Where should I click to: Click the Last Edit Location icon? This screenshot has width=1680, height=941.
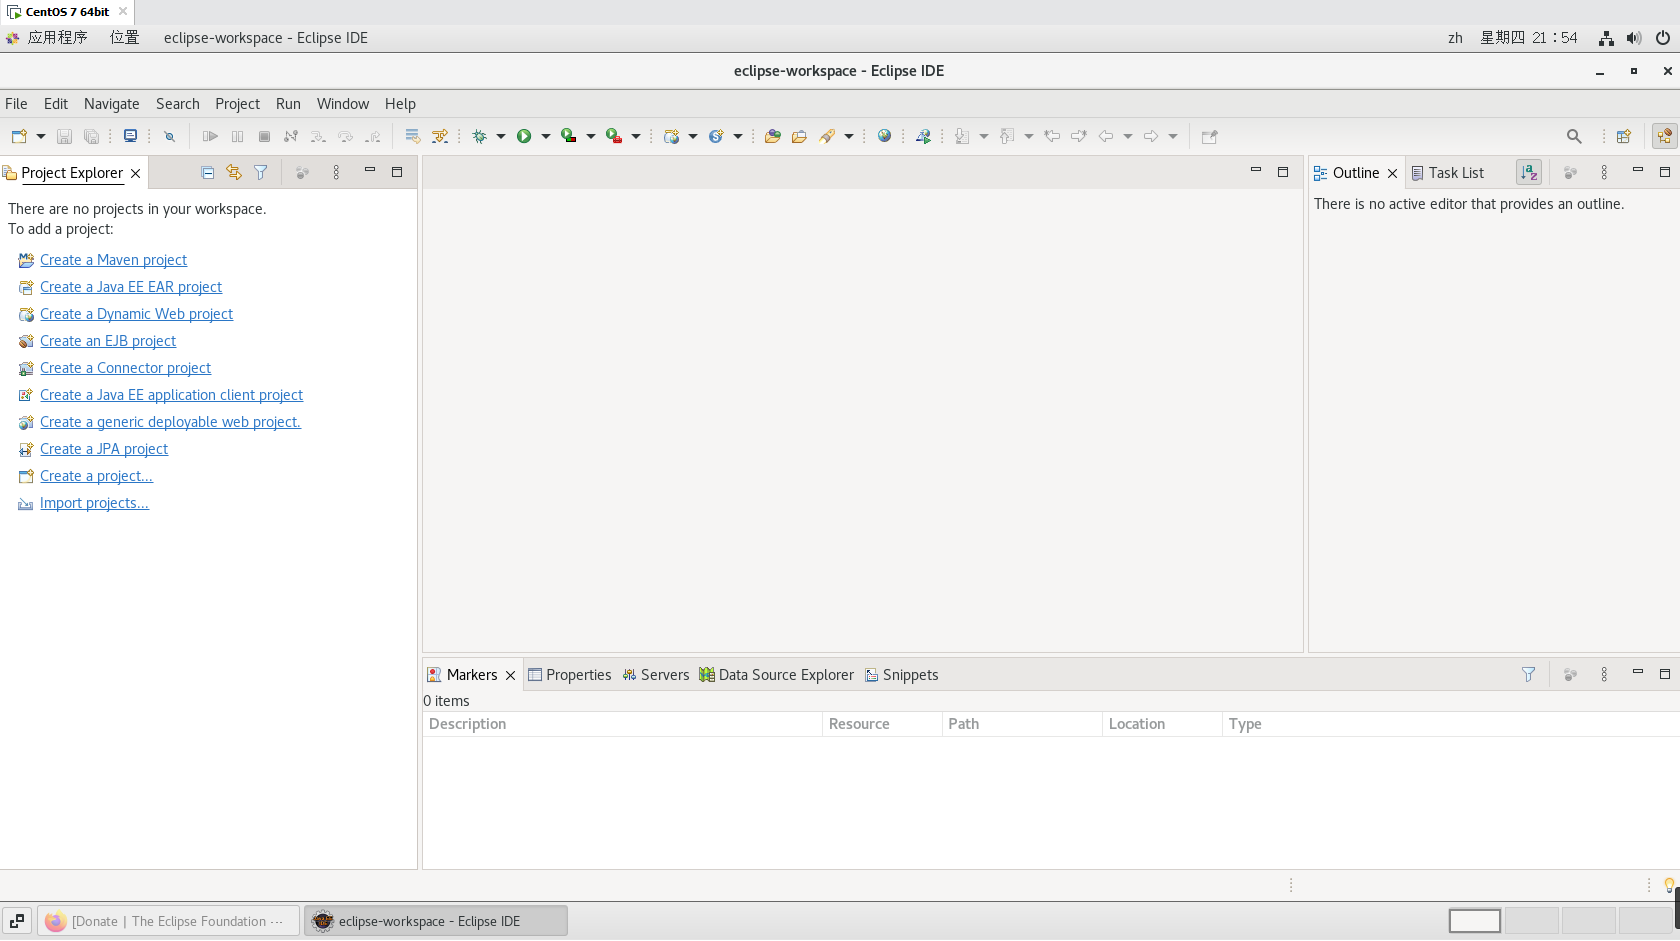click(1052, 136)
